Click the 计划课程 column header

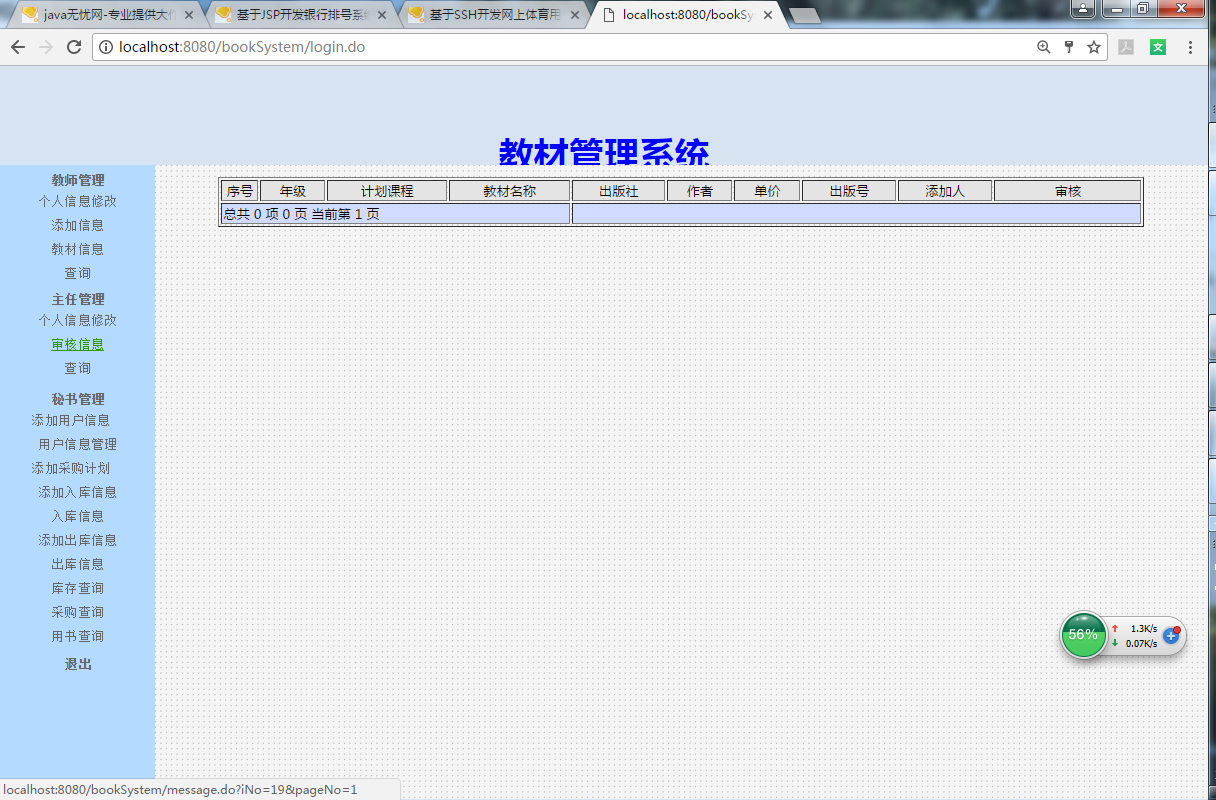(387, 191)
